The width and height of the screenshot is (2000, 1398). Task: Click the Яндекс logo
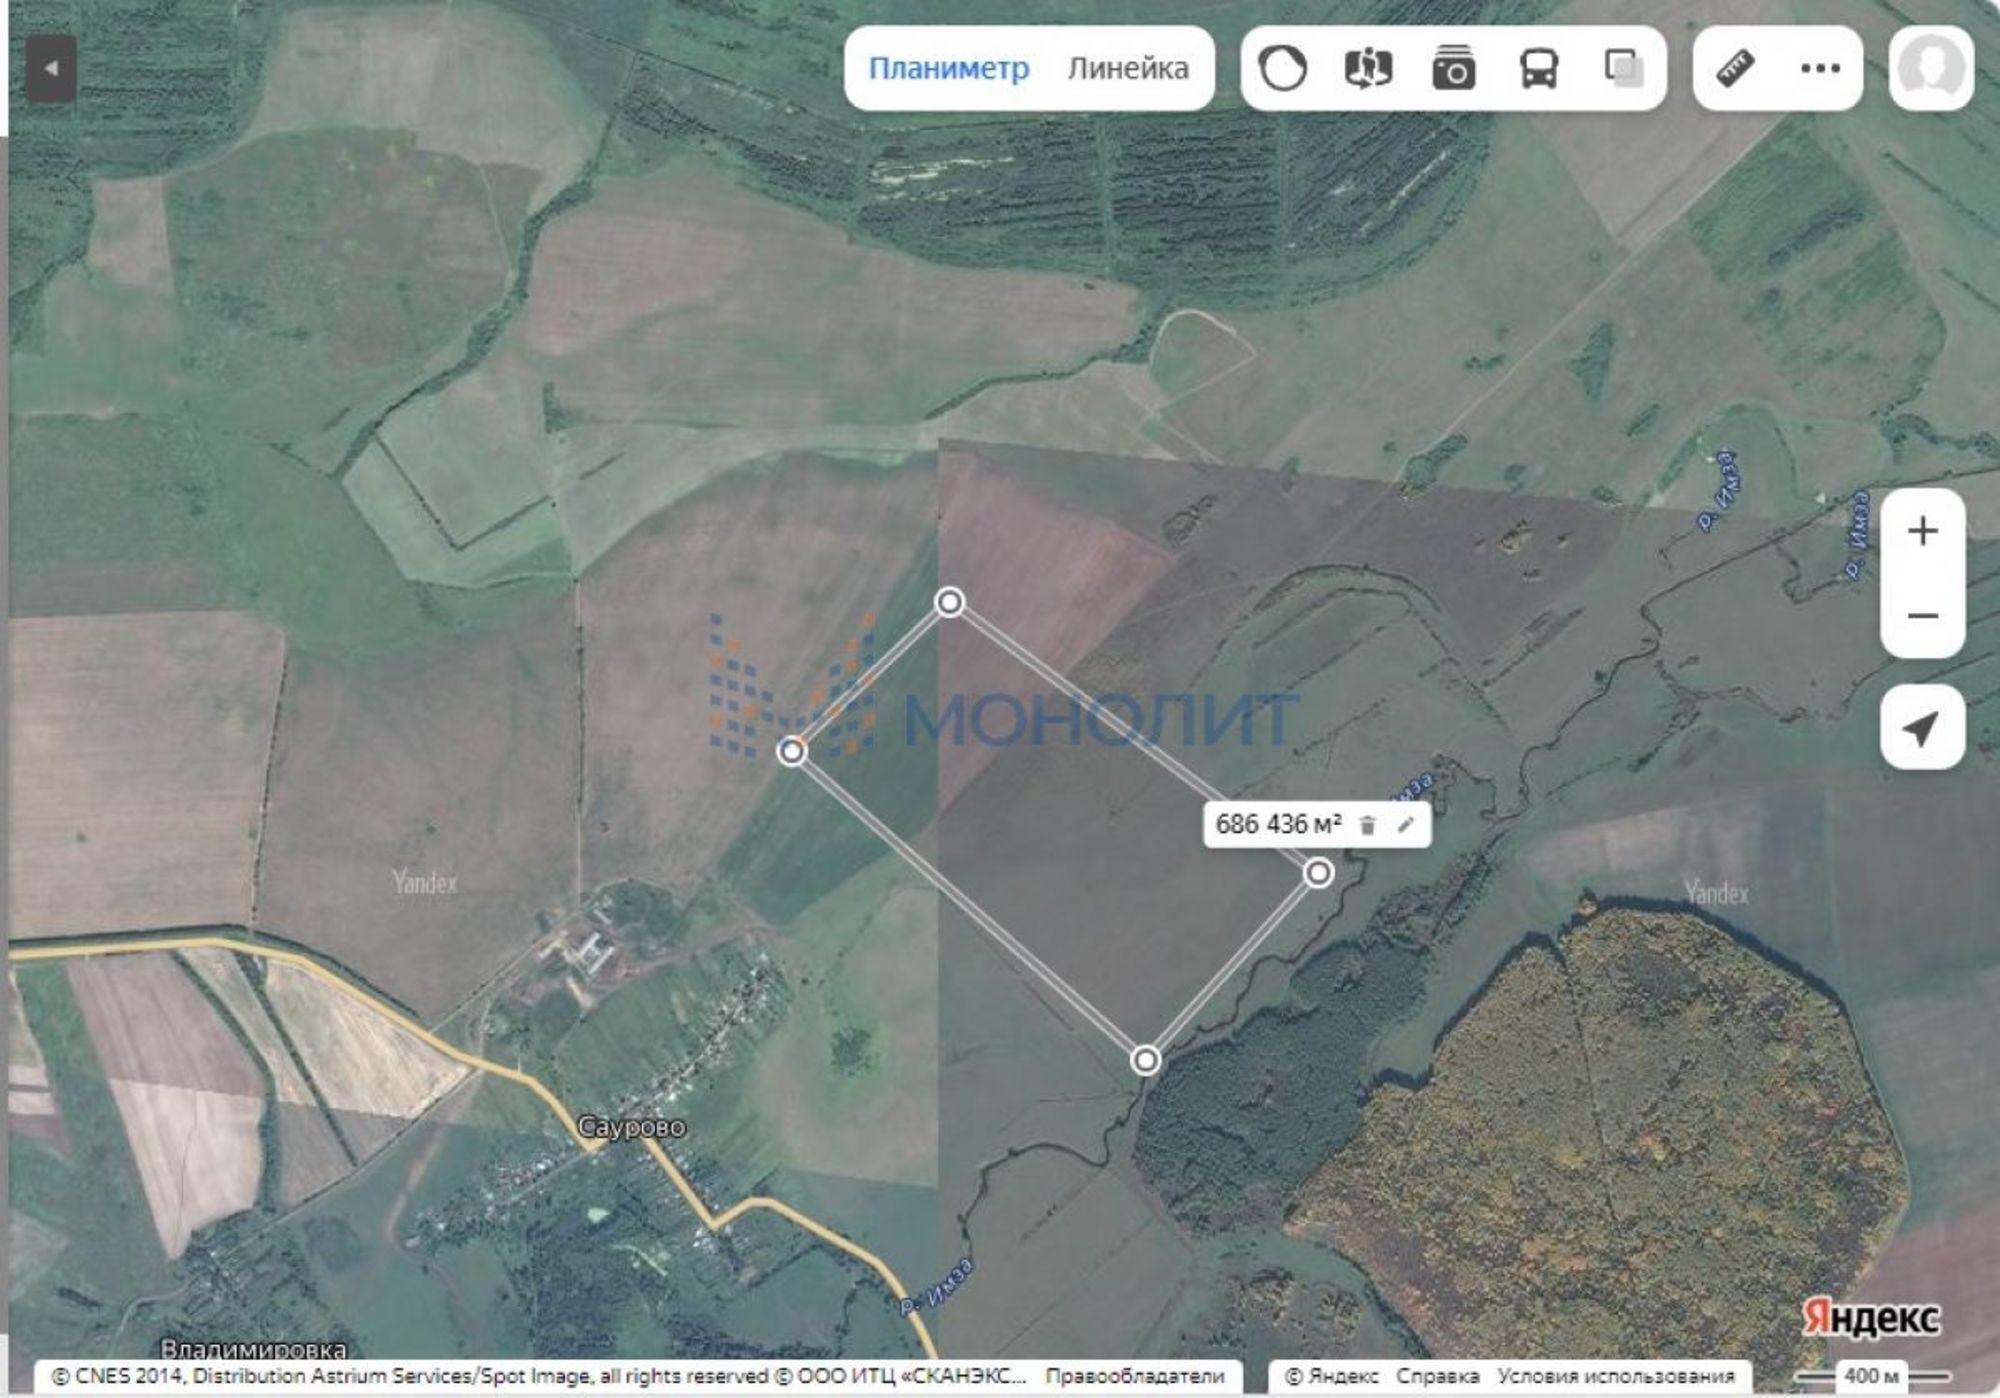pos(1870,1319)
